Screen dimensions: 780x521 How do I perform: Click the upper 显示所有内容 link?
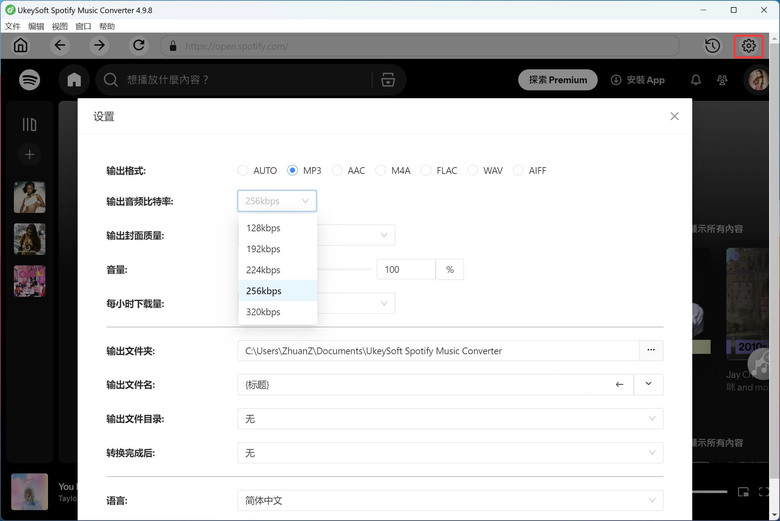(717, 229)
